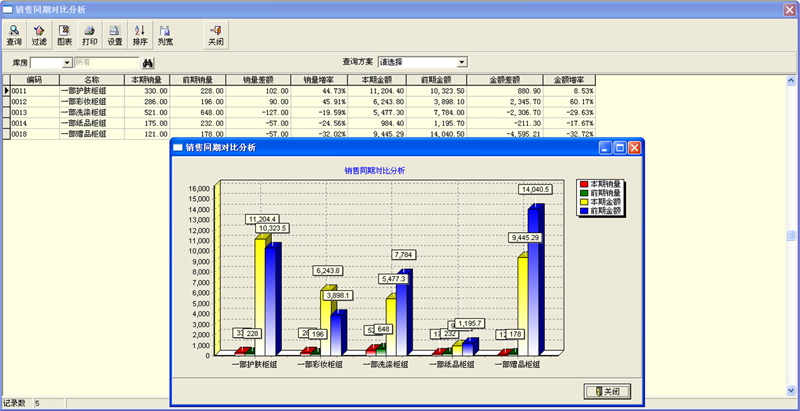Click the 6,243.8 bar value label
This screenshot has width=800, height=411.
tap(329, 271)
